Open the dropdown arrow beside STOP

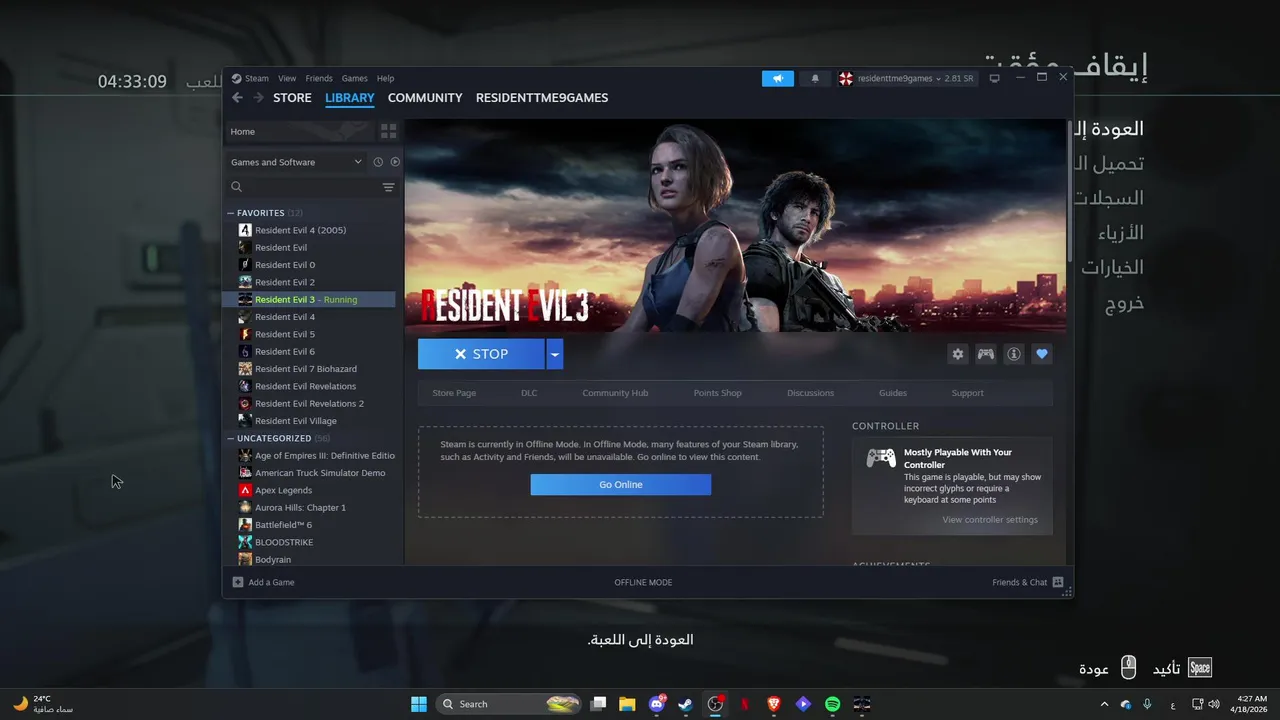coord(554,354)
